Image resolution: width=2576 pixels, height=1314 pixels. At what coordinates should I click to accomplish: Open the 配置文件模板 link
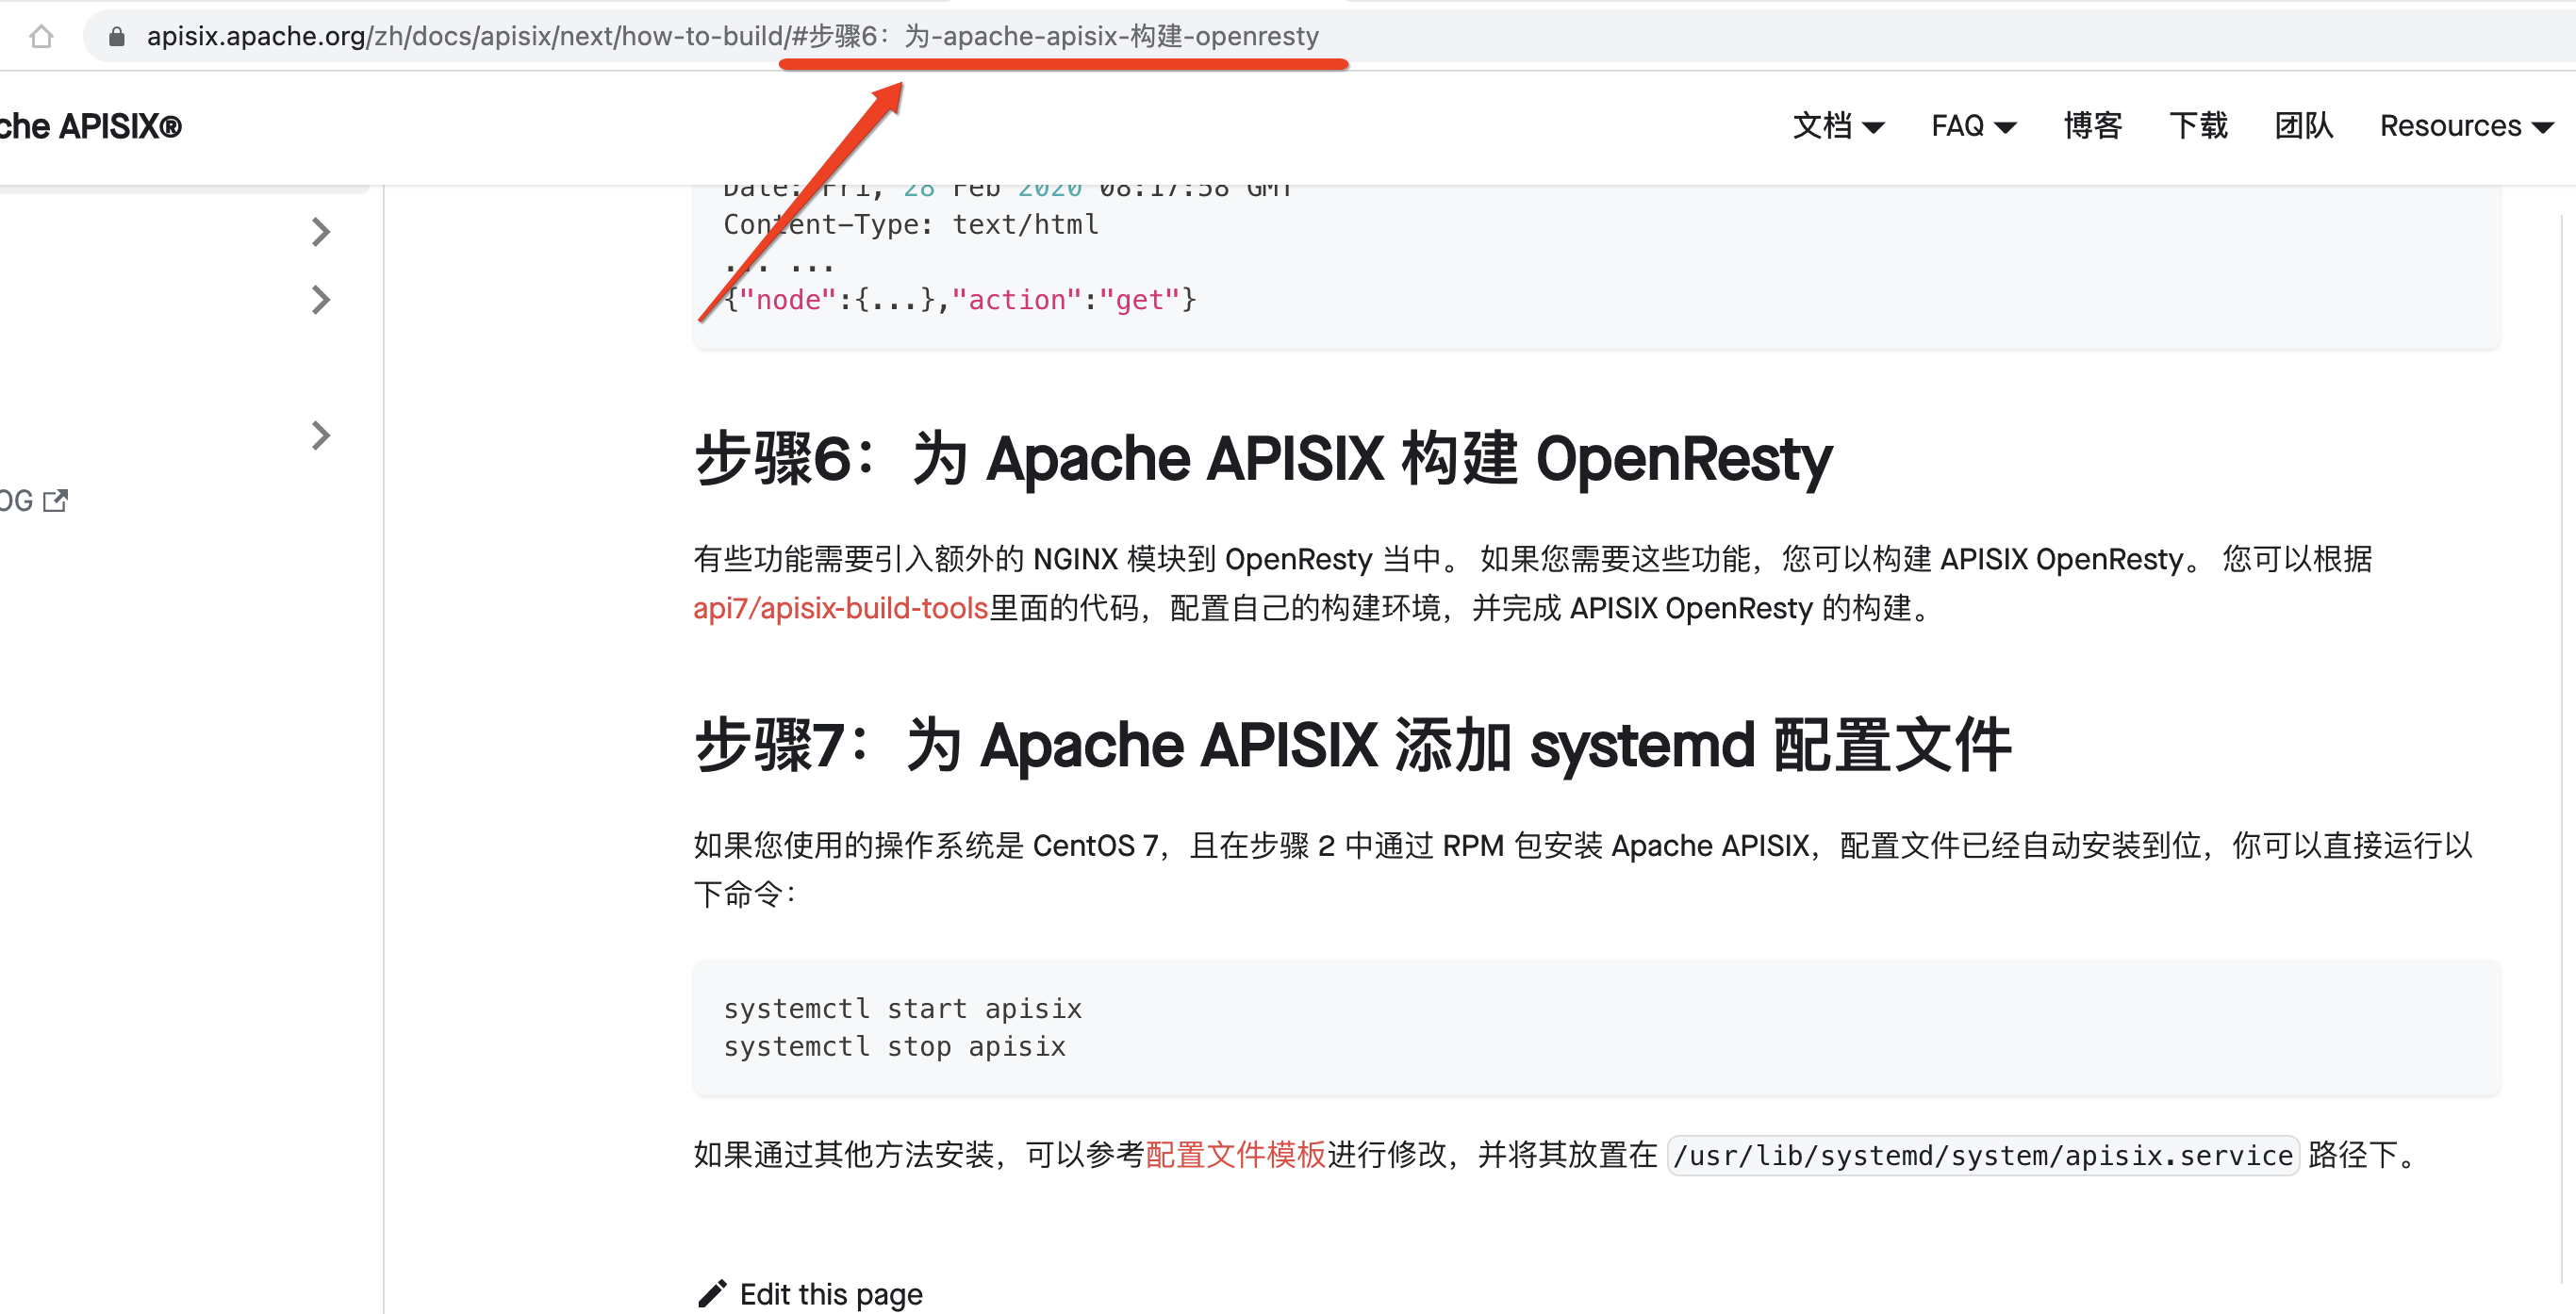(1235, 1155)
